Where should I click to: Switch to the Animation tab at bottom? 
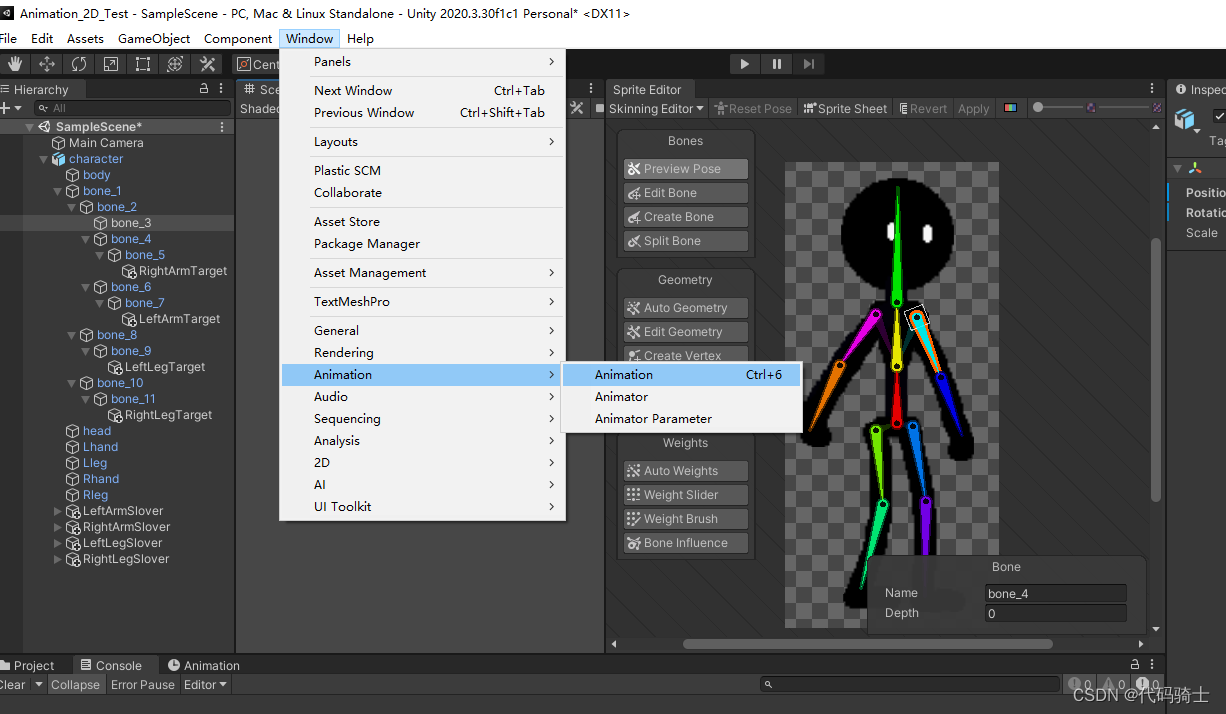tap(204, 665)
